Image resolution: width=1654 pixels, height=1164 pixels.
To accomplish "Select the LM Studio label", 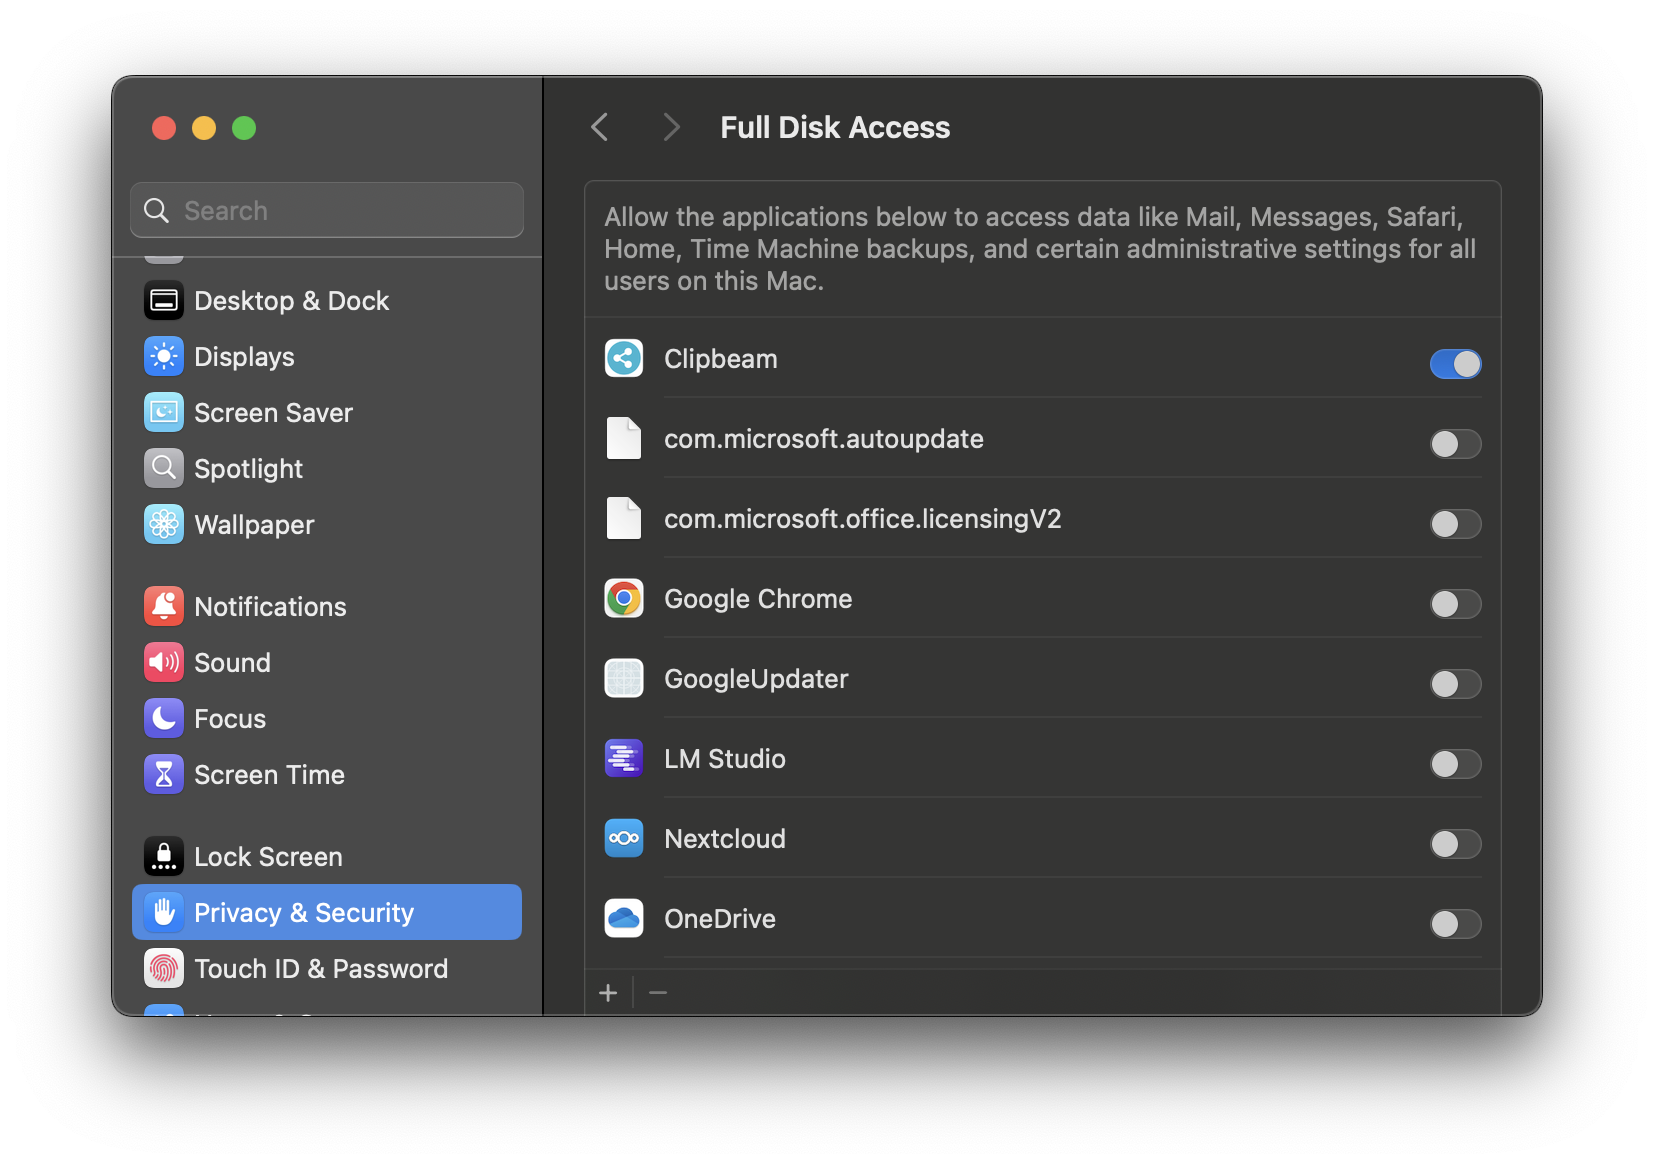I will coord(725,759).
